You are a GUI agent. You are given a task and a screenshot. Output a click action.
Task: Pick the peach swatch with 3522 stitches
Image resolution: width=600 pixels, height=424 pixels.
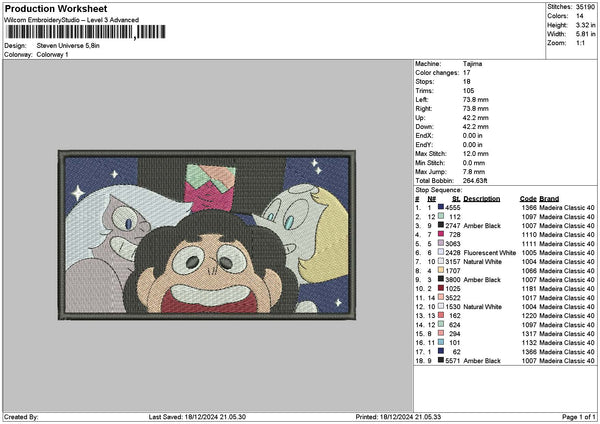(441, 297)
